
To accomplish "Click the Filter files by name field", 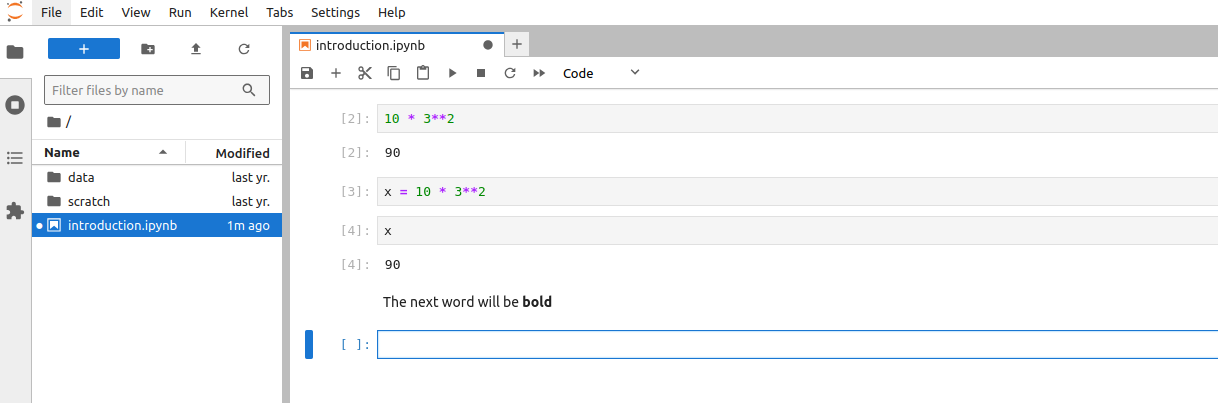I will tap(145, 90).
